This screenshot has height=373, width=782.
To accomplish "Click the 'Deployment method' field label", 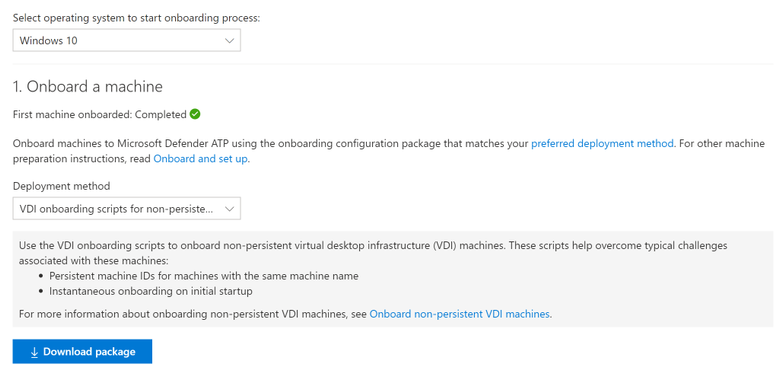I will 61,186.
